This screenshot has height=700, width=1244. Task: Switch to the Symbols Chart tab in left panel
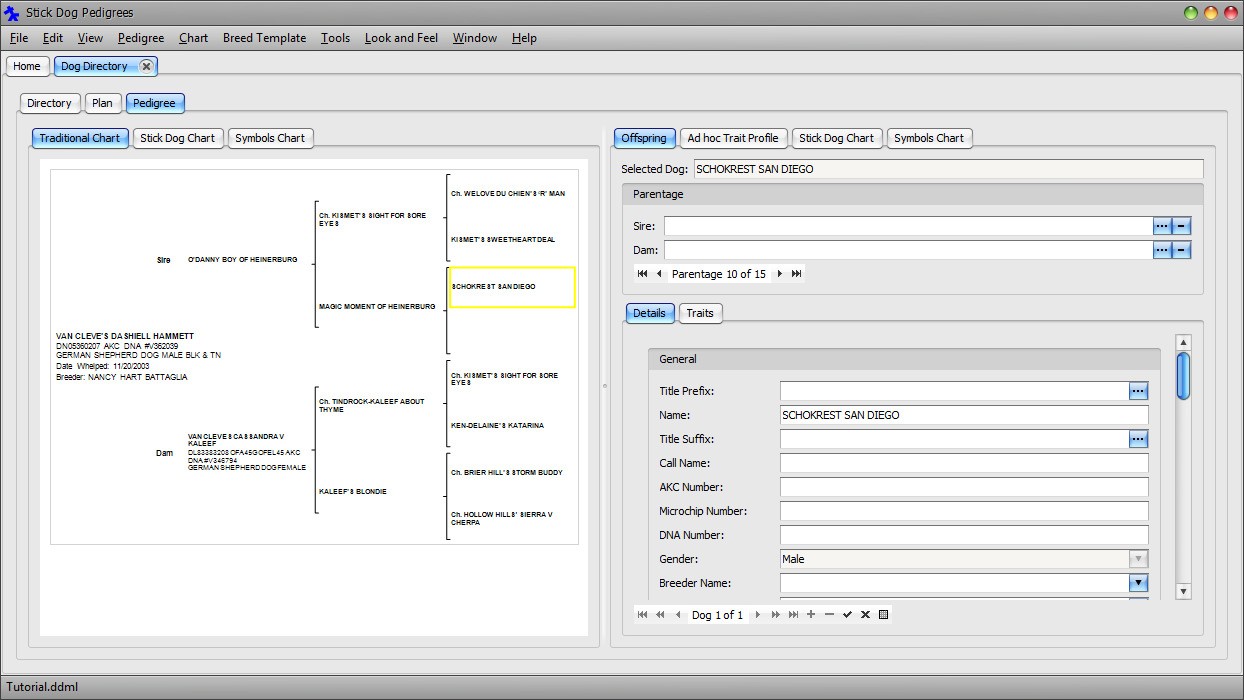[x=270, y=138]
